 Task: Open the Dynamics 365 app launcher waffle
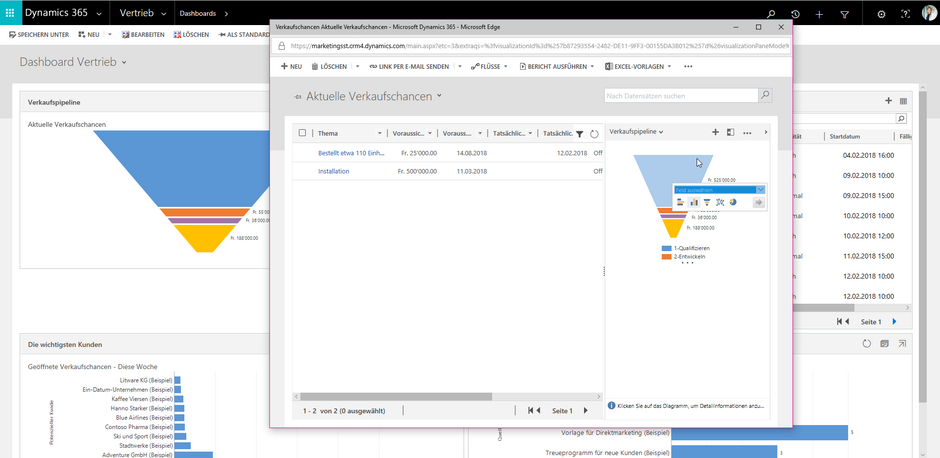[10, 13]
